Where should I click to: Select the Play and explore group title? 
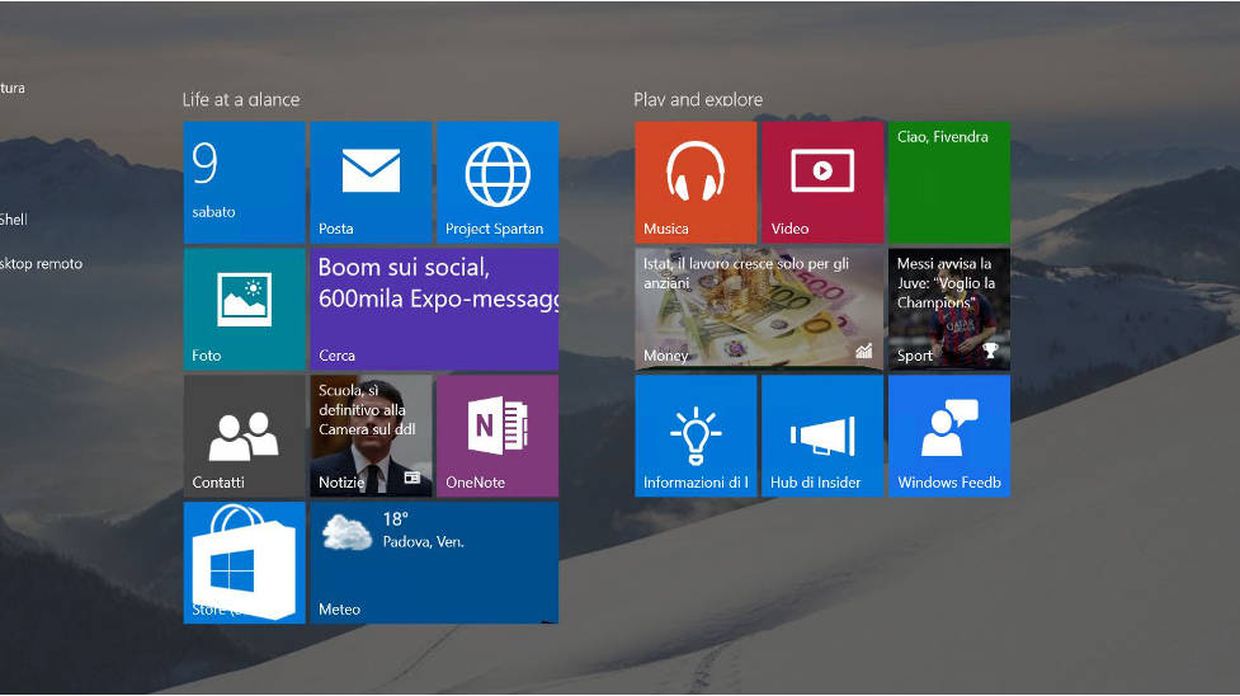698,99
